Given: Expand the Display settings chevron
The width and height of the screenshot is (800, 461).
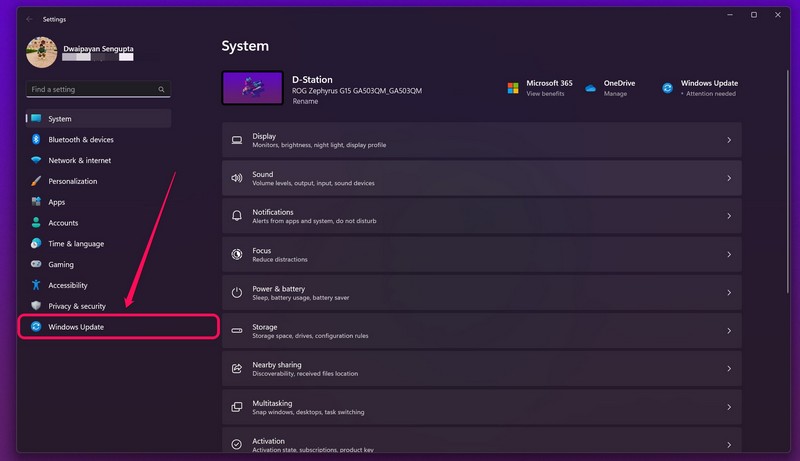Looking at the screenshot, I should click(x=729, y=140).
